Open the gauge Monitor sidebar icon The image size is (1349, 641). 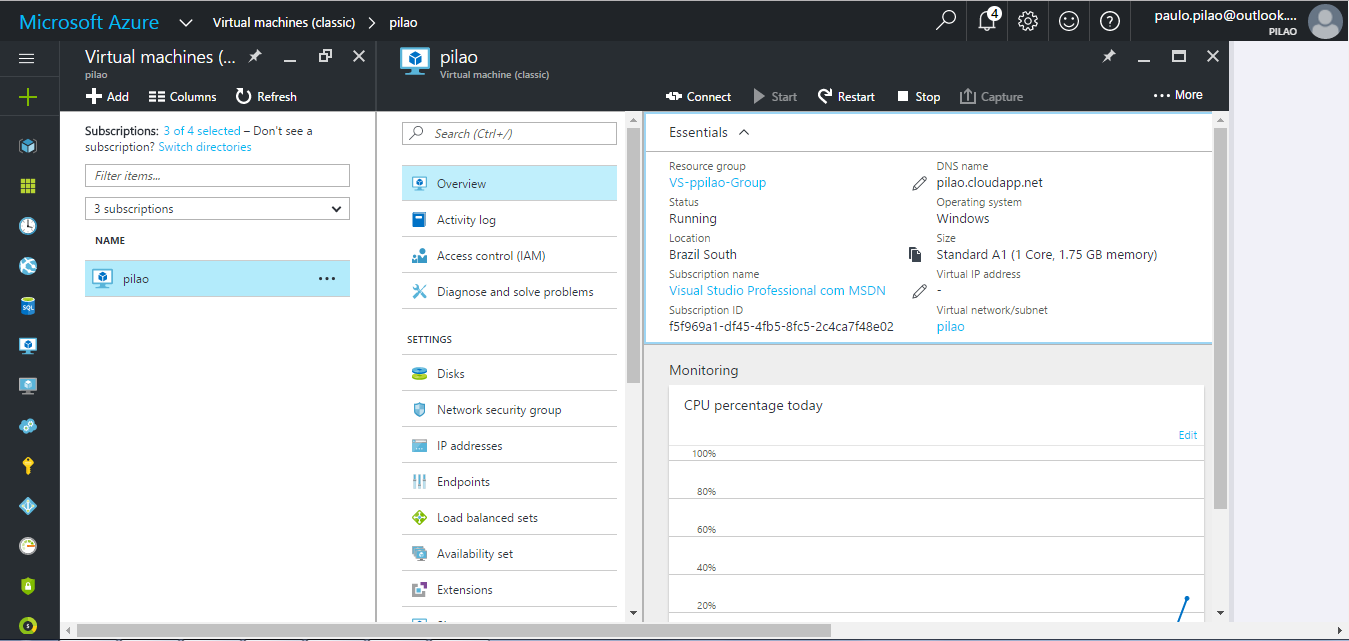coord(28,546)
